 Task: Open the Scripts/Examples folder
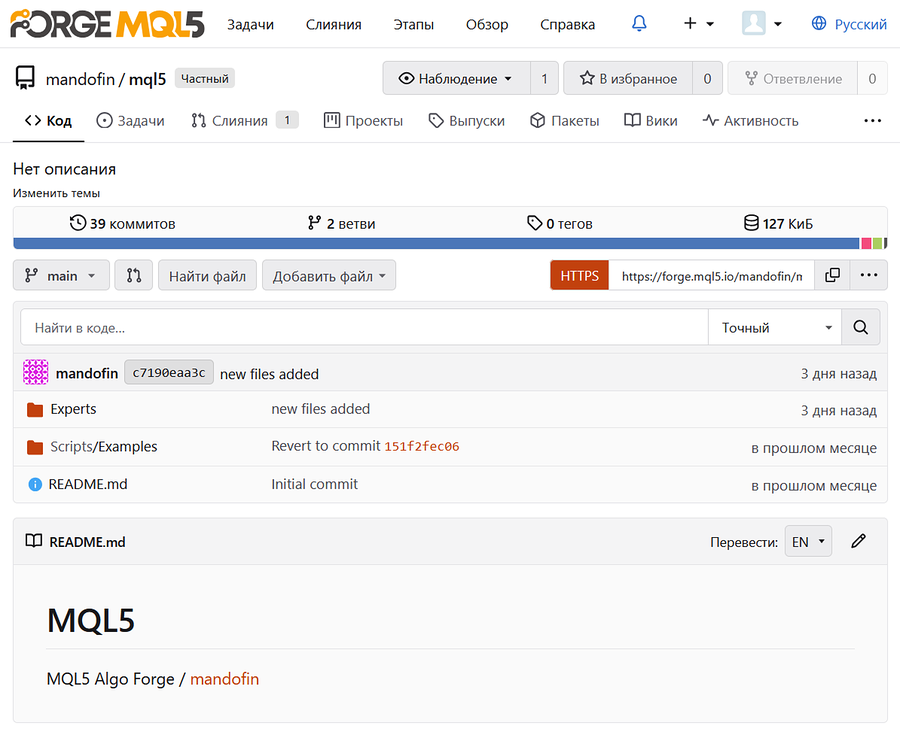103,447
